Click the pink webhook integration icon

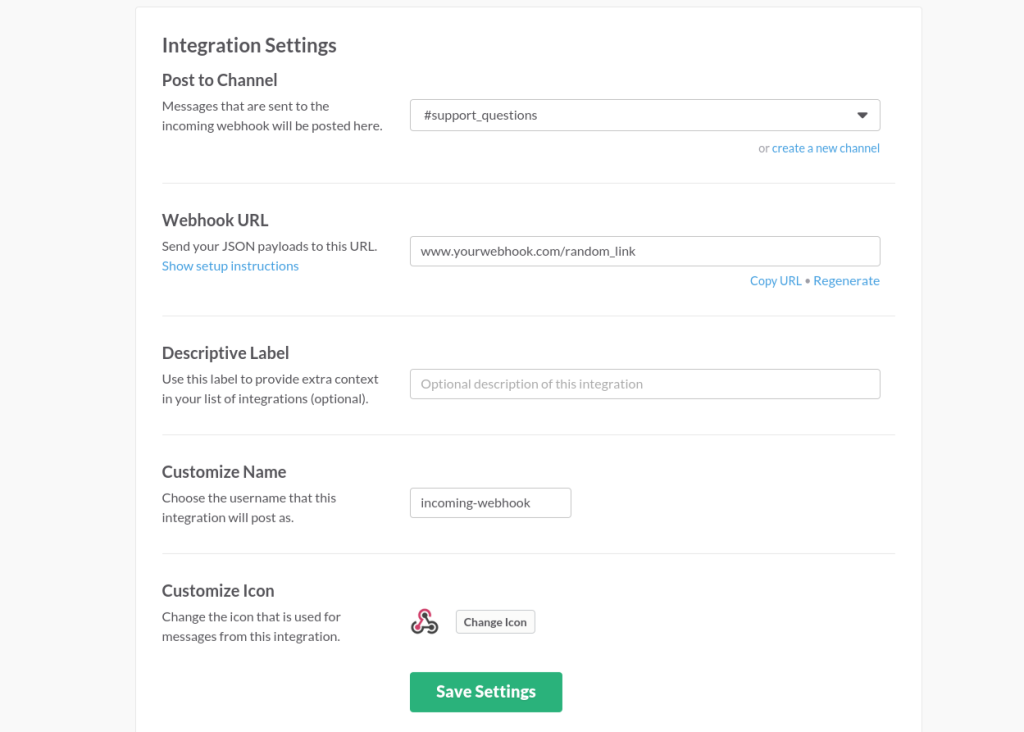tap(424, 621)
